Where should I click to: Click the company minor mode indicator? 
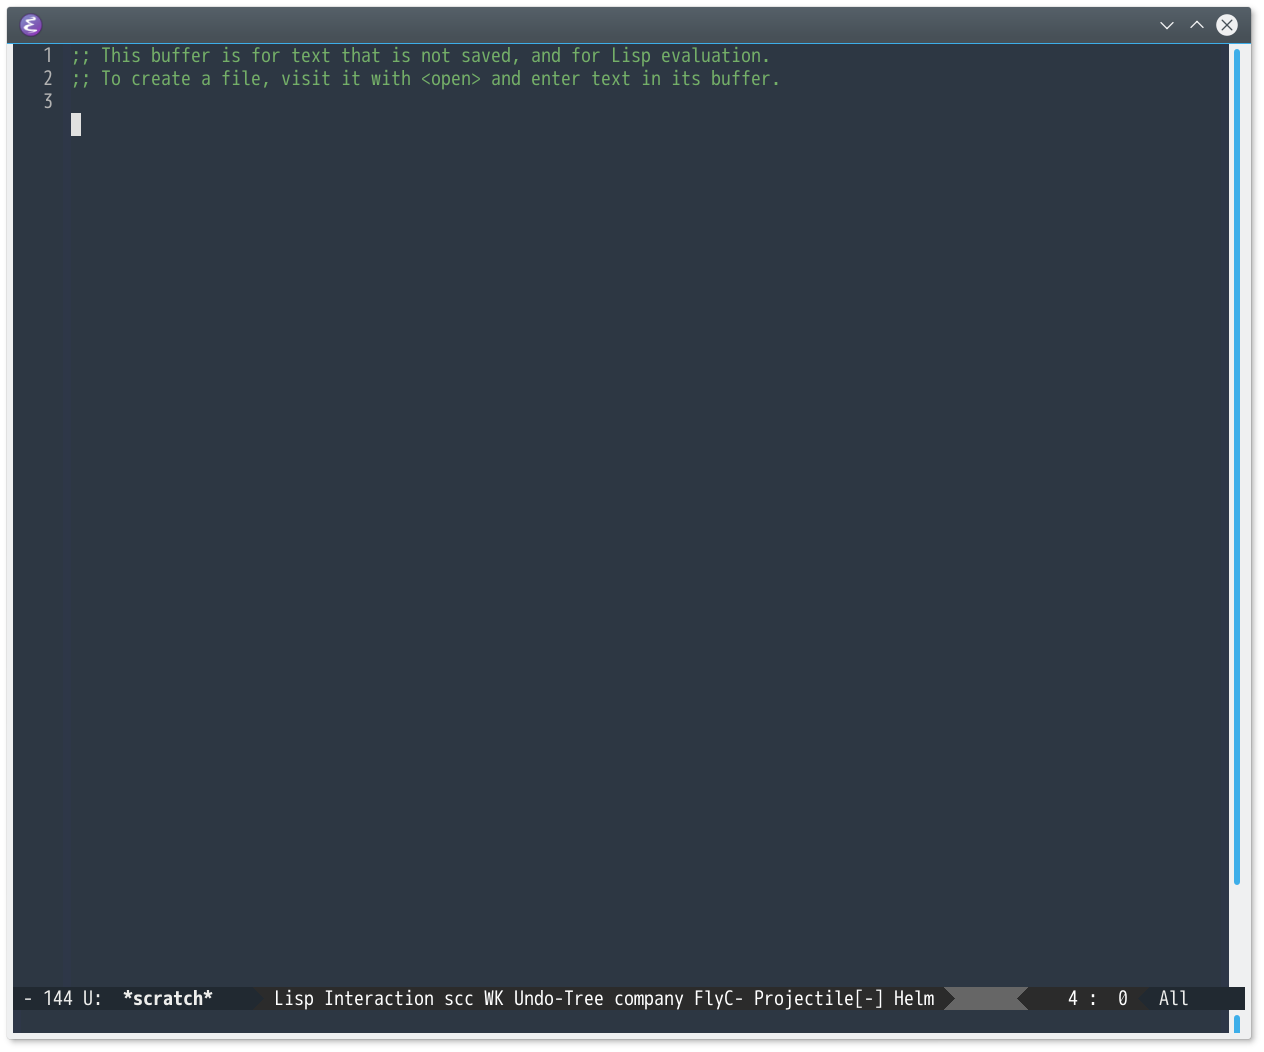coord(648,998)
